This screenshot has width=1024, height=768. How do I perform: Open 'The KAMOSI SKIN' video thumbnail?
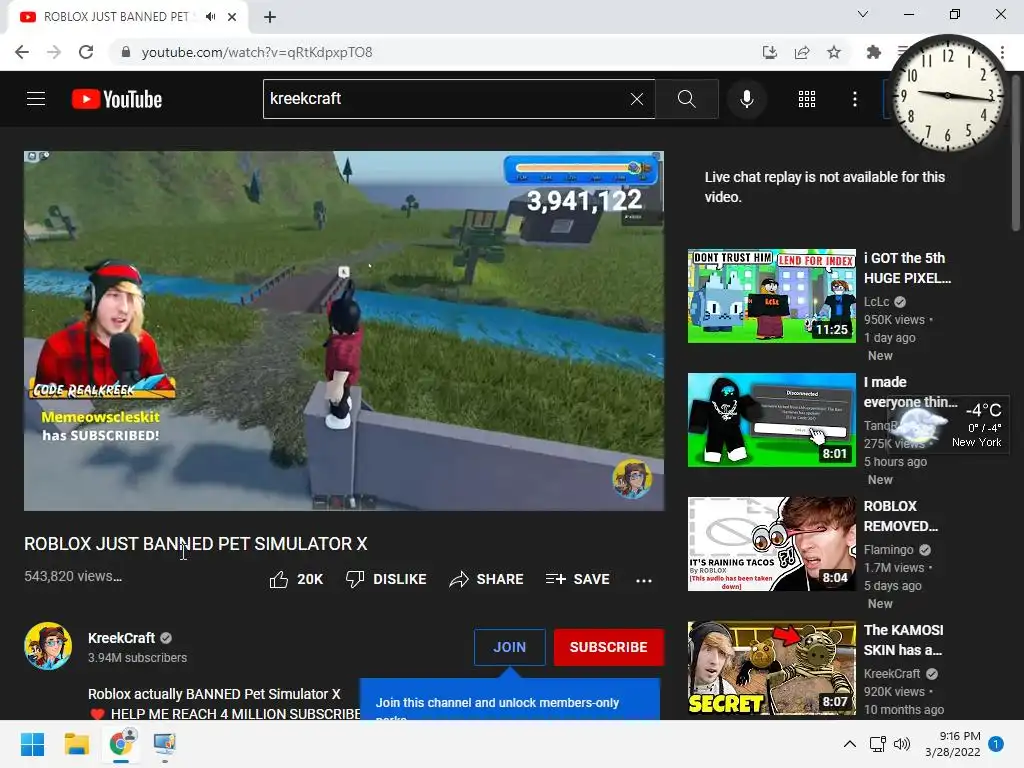771,667
